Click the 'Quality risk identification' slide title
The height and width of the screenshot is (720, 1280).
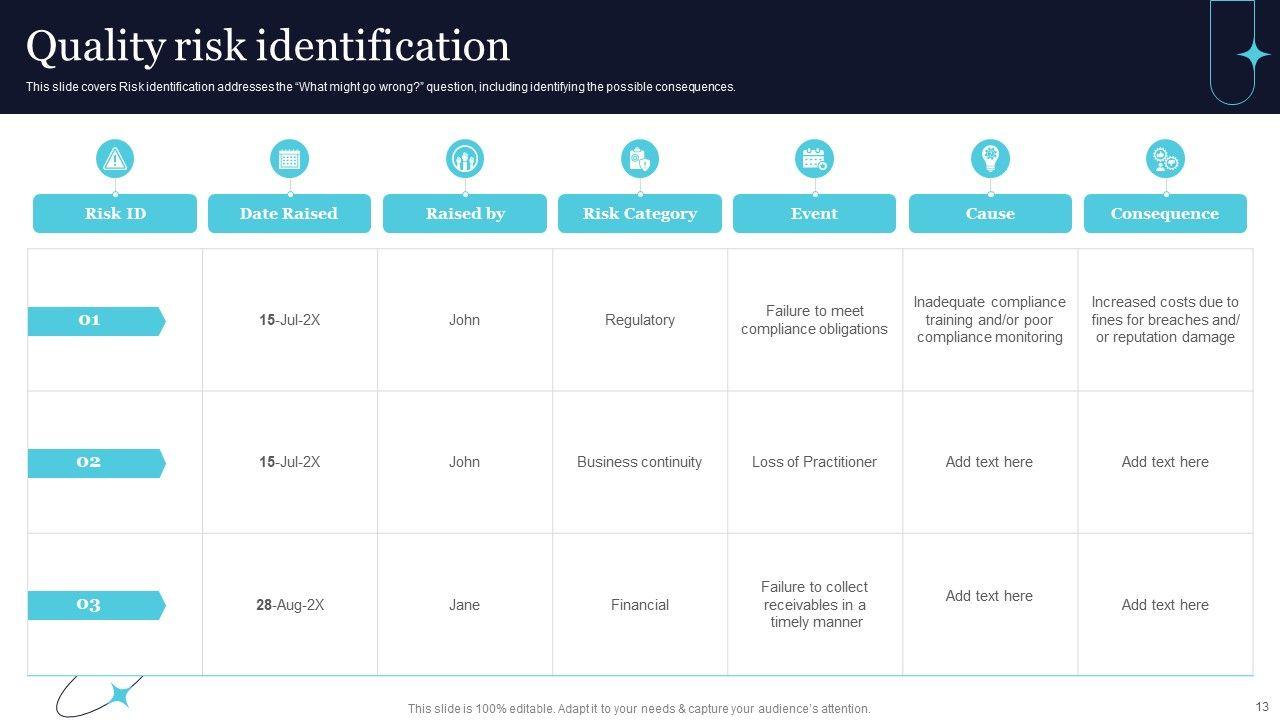coord(268,47)
